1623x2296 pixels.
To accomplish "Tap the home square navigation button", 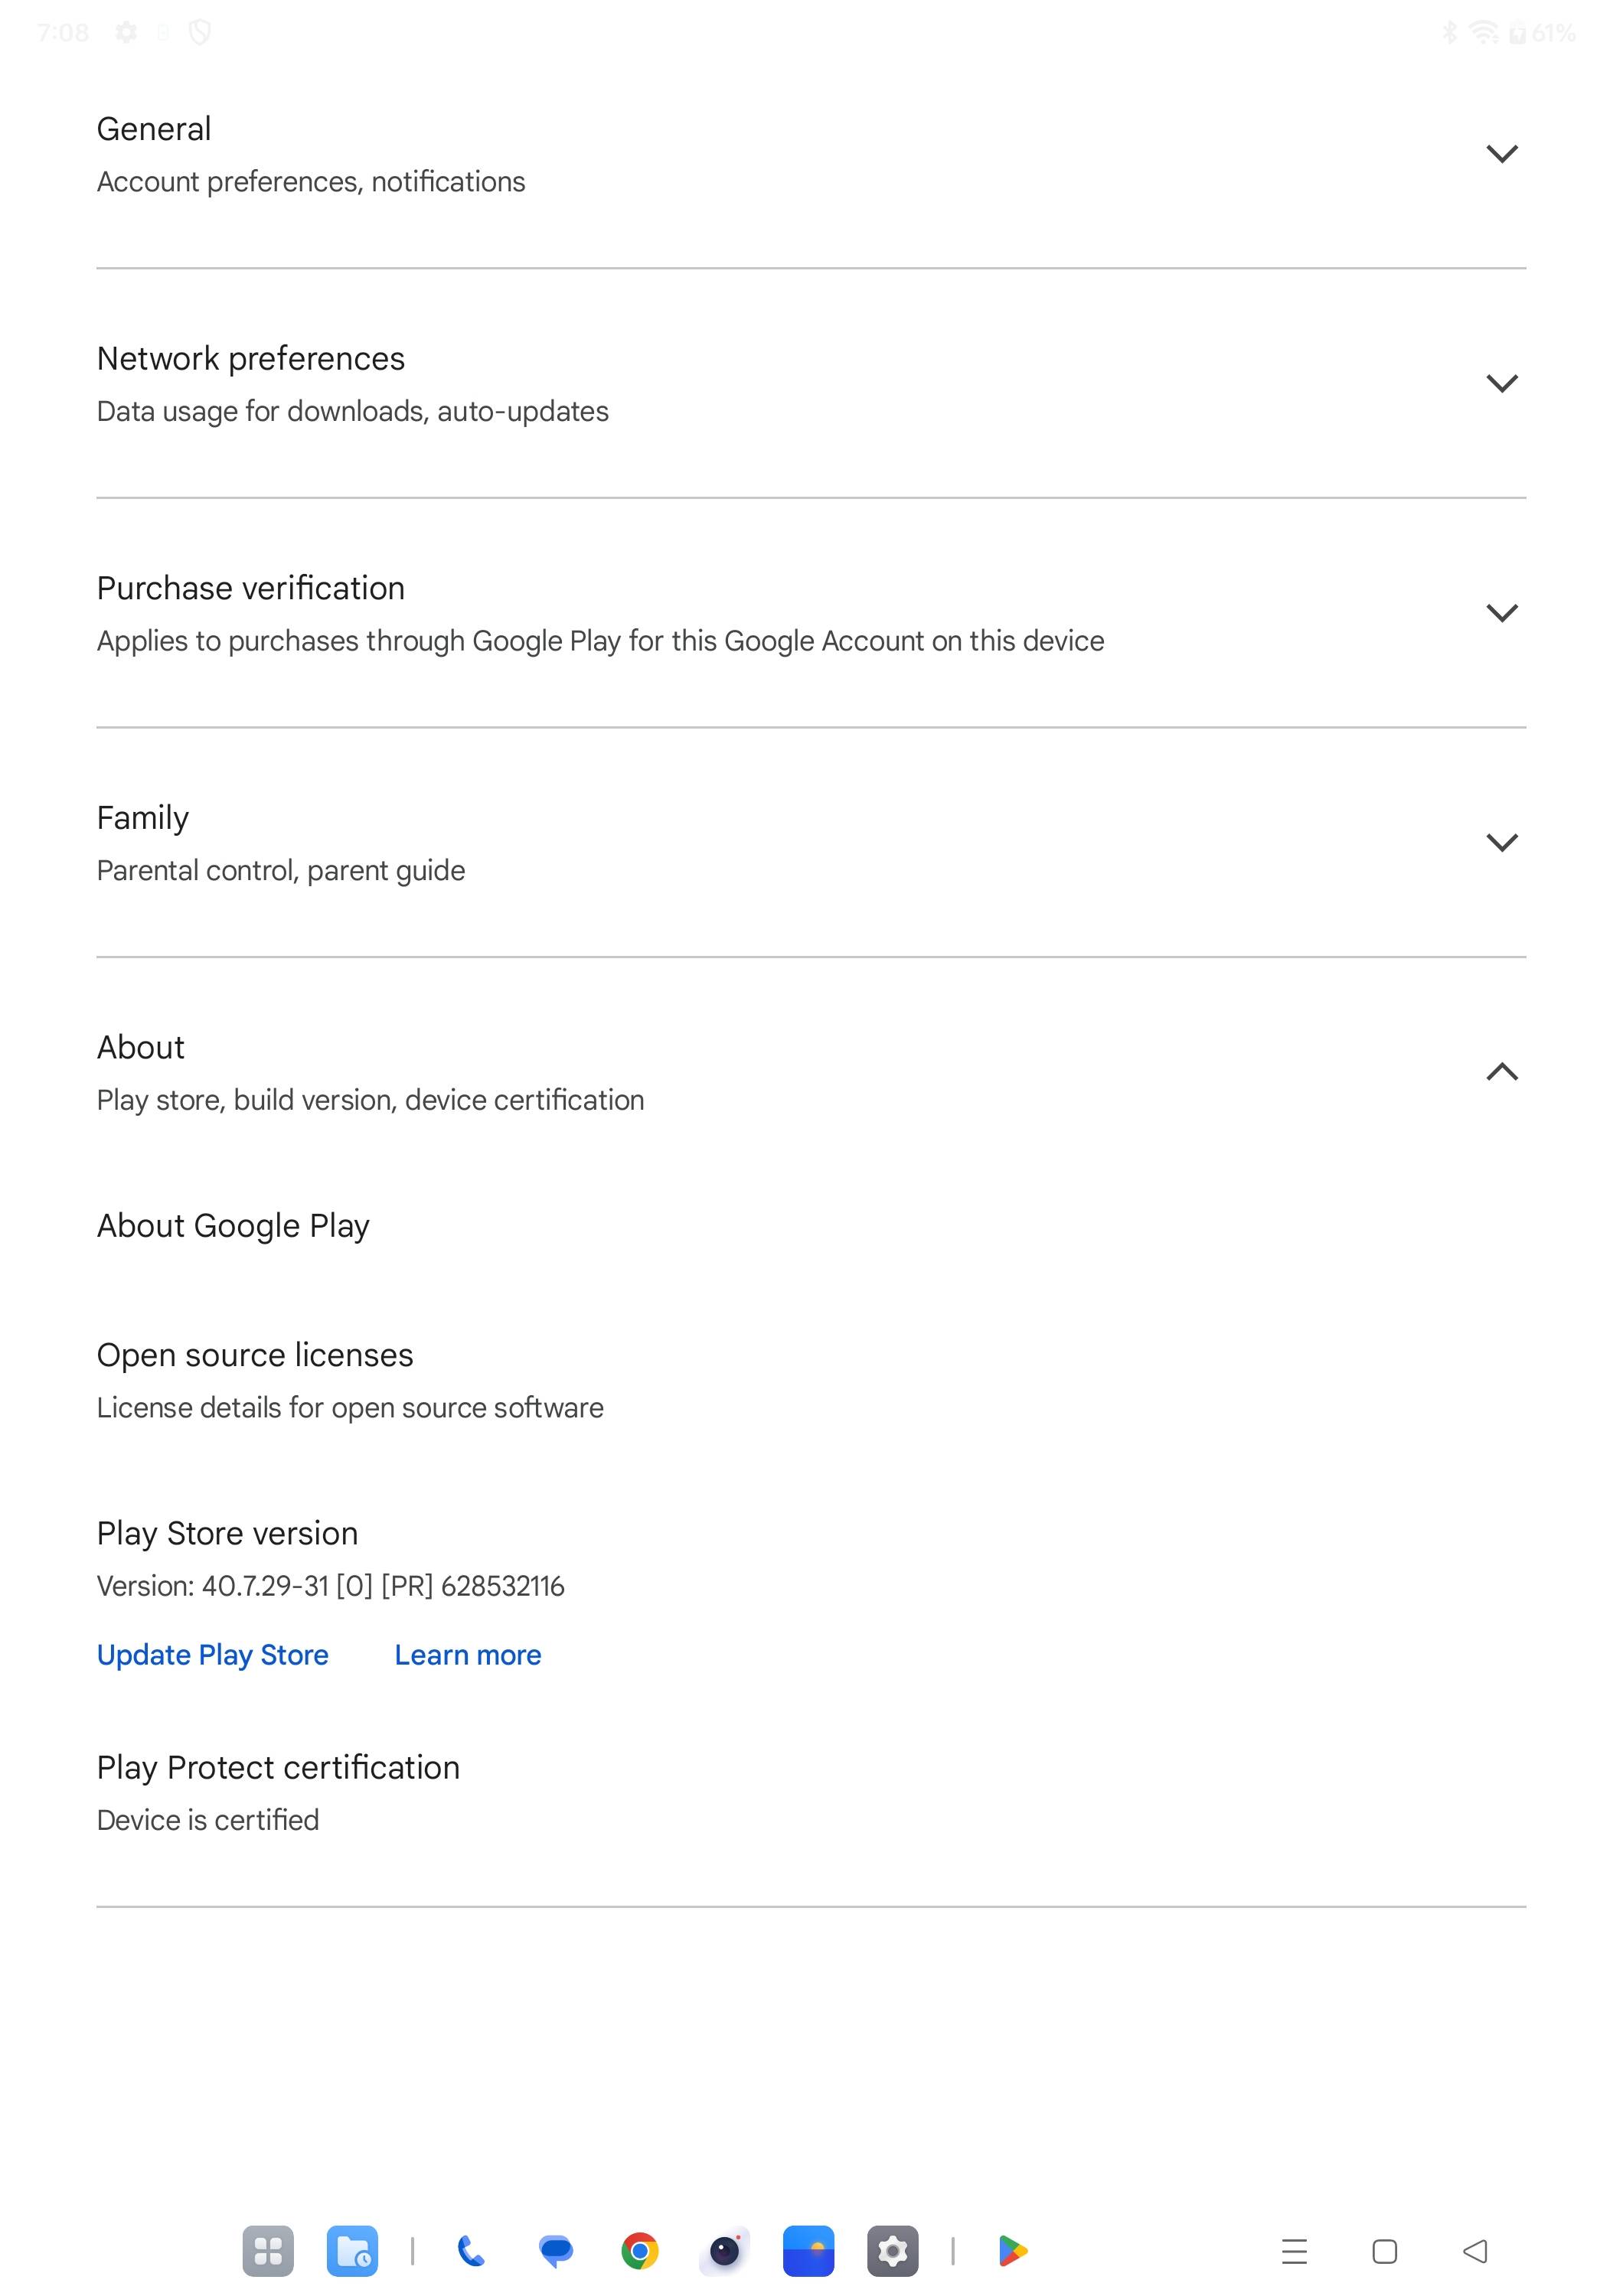I will coord(1385,2251).
